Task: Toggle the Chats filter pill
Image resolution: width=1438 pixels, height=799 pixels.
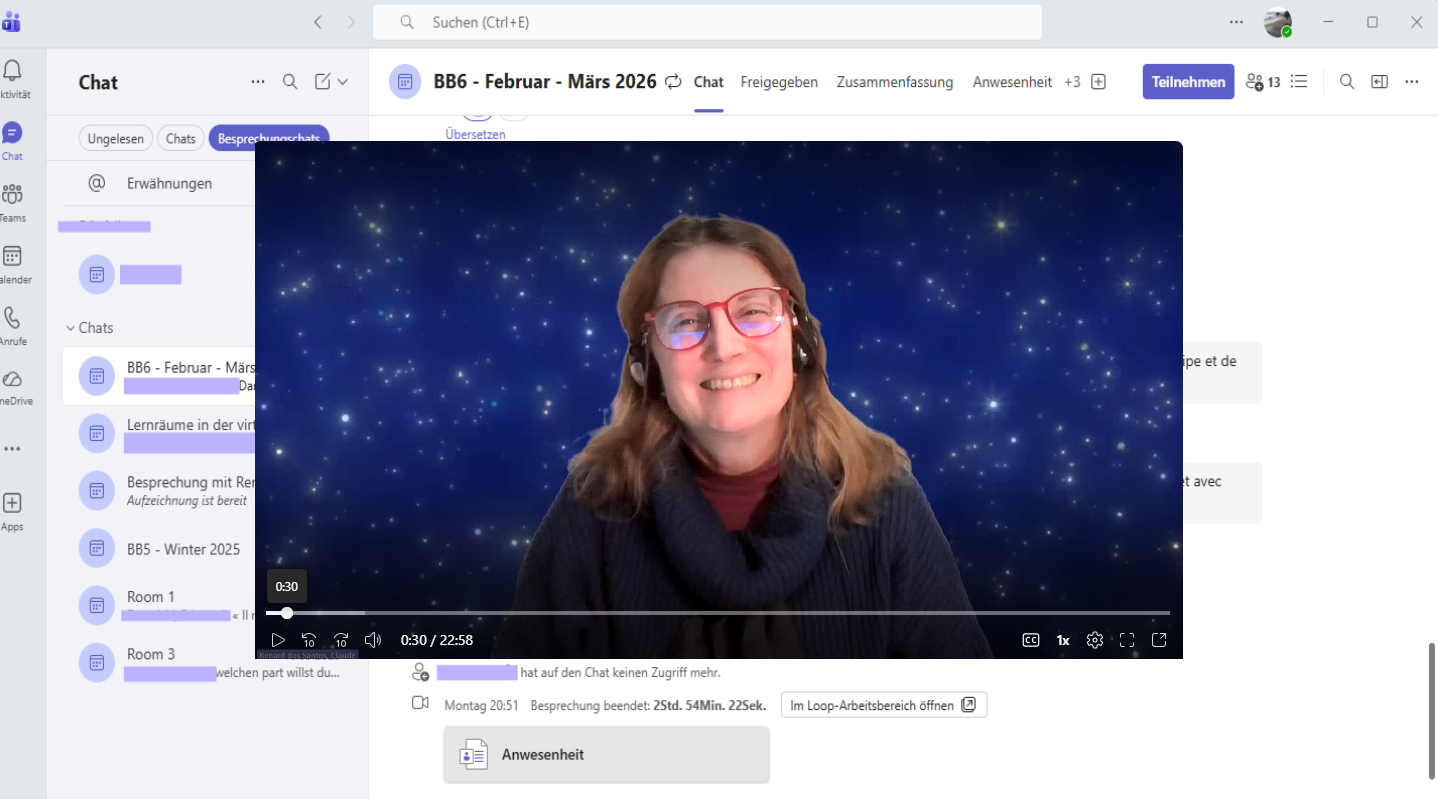Action: (181, 139)
